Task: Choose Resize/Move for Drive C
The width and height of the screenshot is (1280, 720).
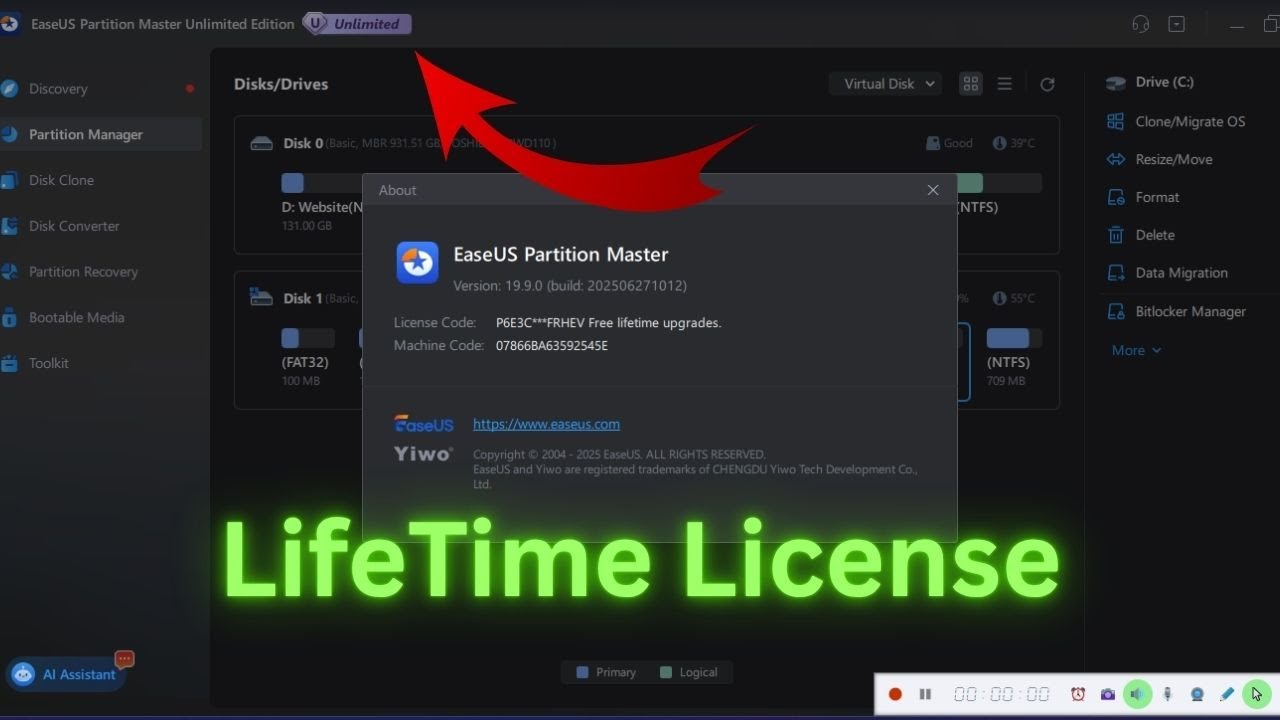Action: point(1162,159)
